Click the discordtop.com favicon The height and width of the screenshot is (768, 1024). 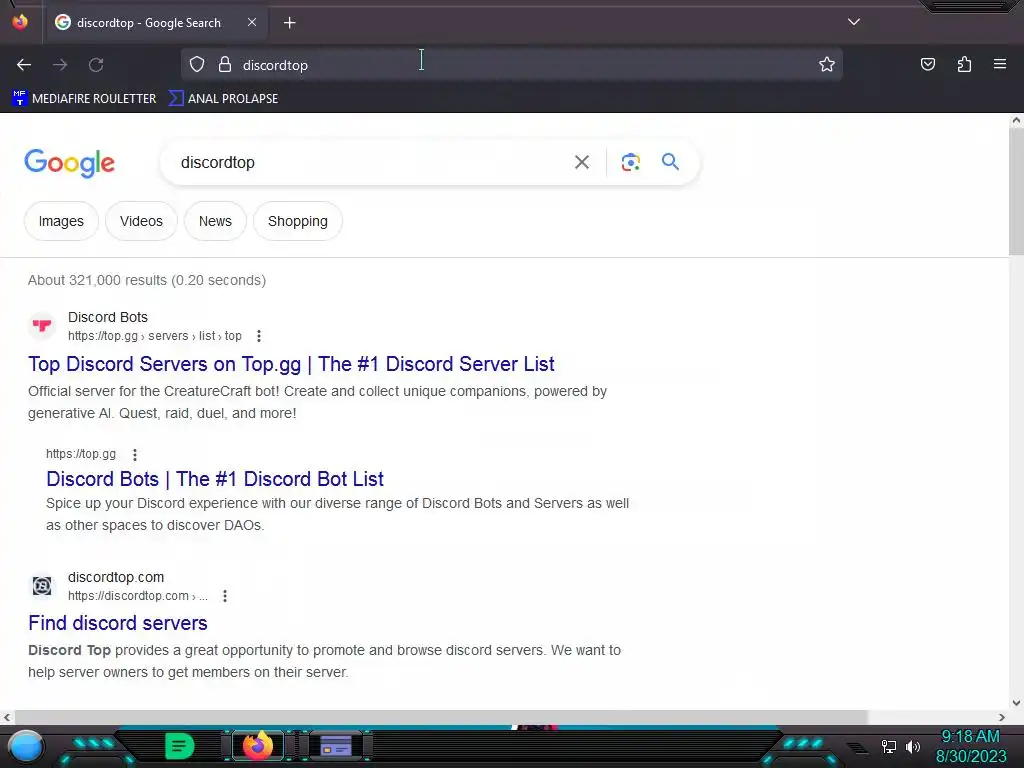tap(42, 585)
